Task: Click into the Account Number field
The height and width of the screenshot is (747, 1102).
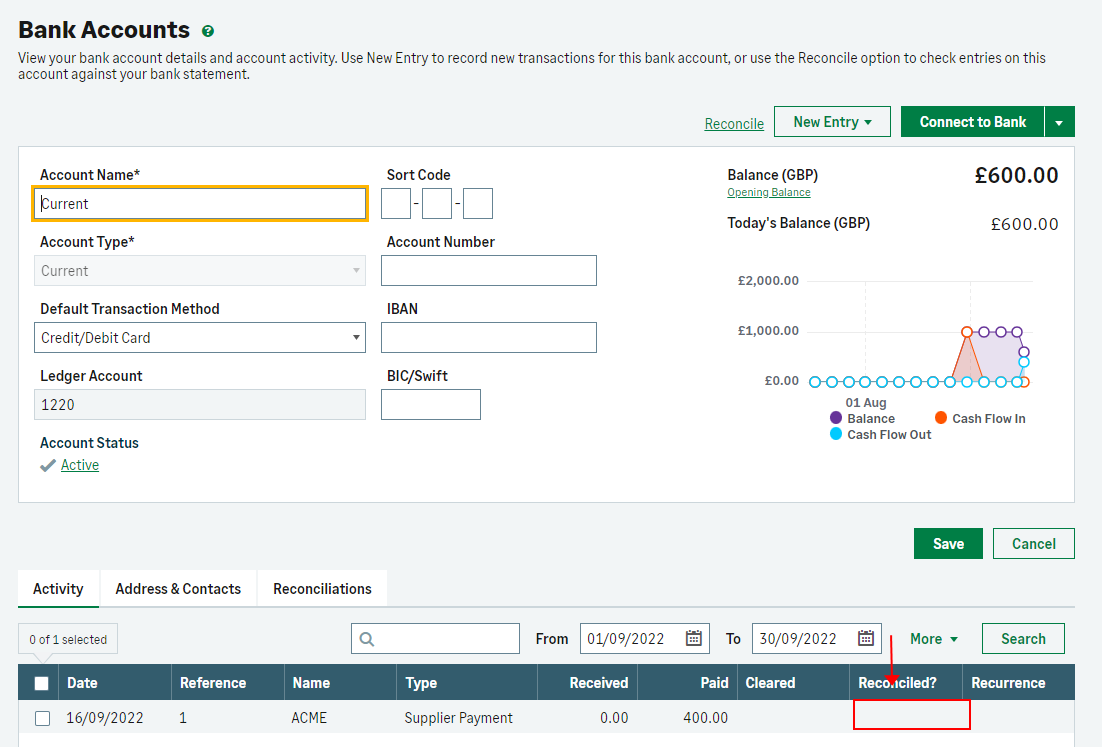Action: tap(489, 271)
